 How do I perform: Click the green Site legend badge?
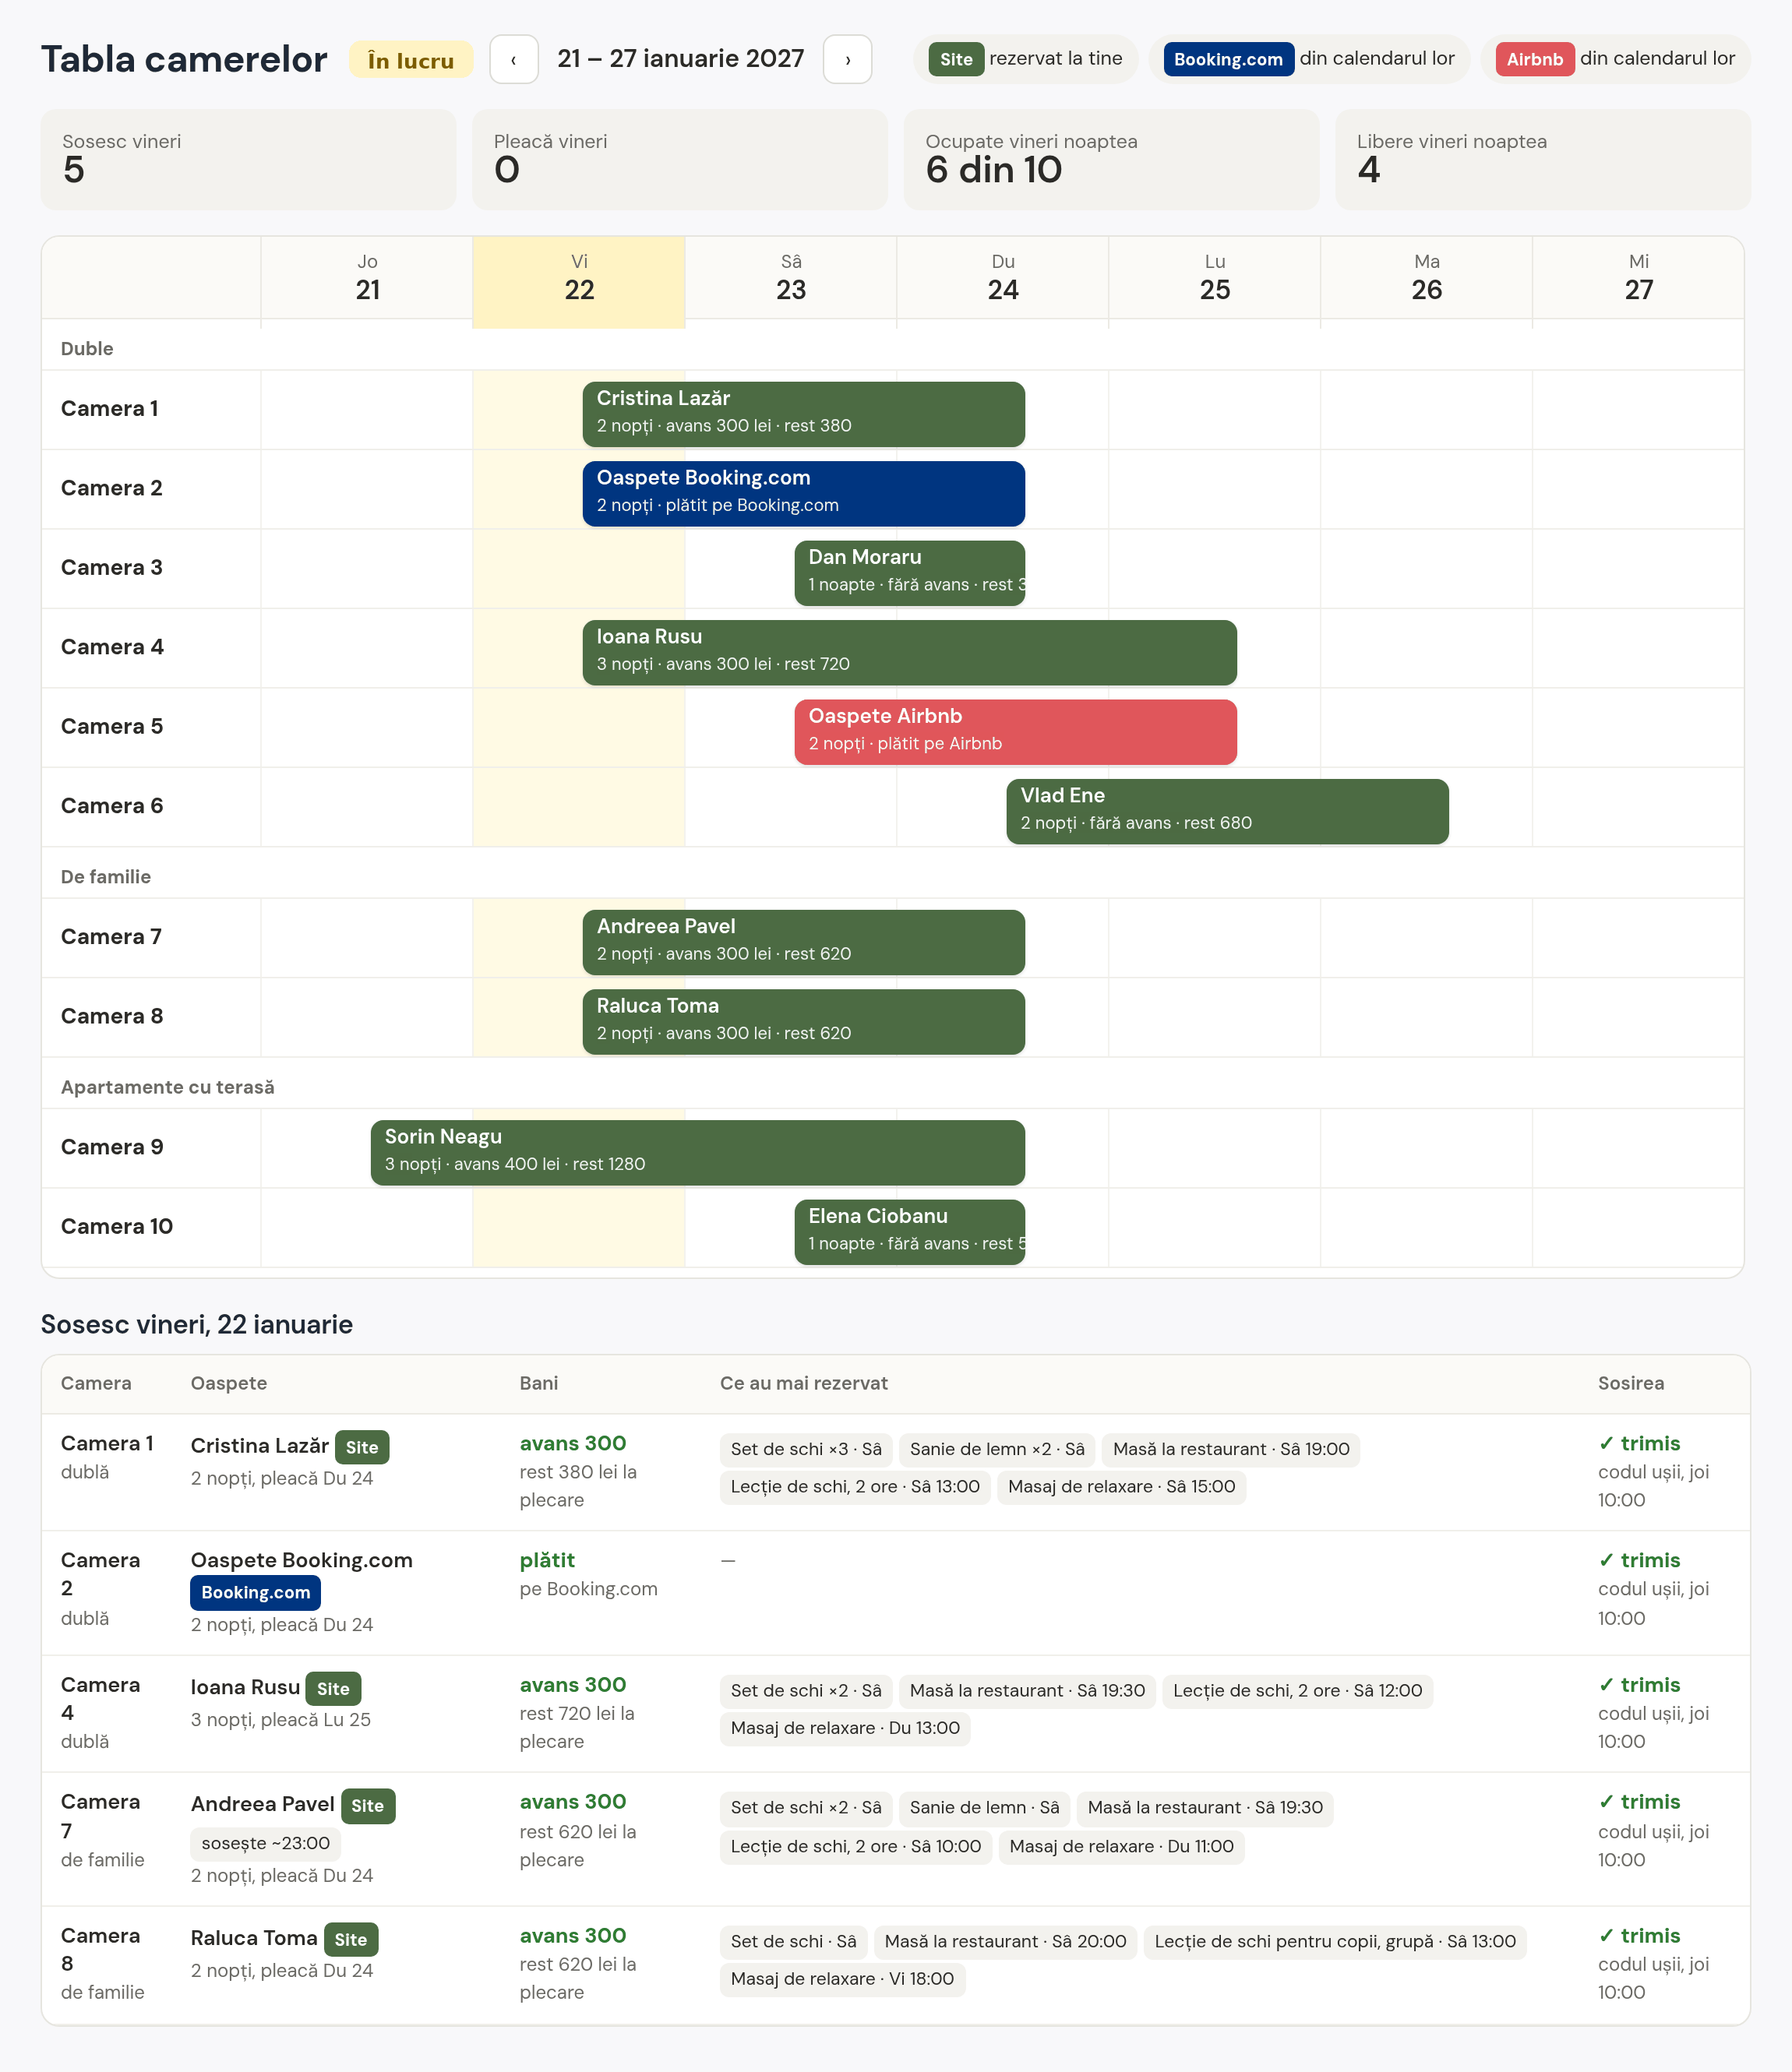click(x=956, y=59)
